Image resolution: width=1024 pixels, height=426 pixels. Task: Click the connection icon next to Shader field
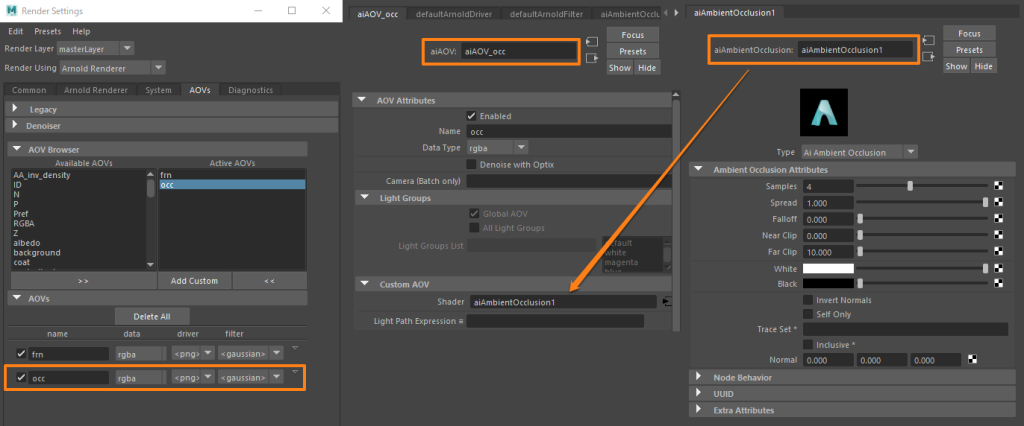coord(666,302)
